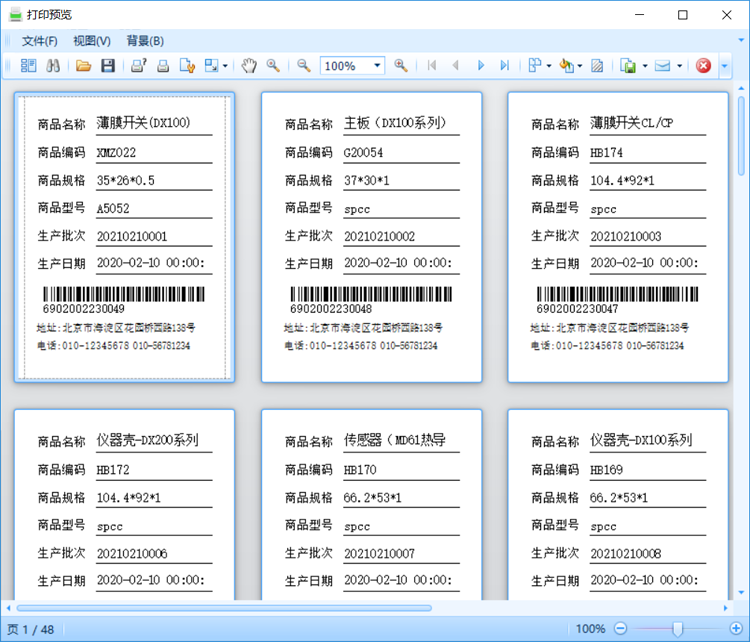750x642 pixels.
Task: Open a file with the folder icon
Action: tap(83, 66)
